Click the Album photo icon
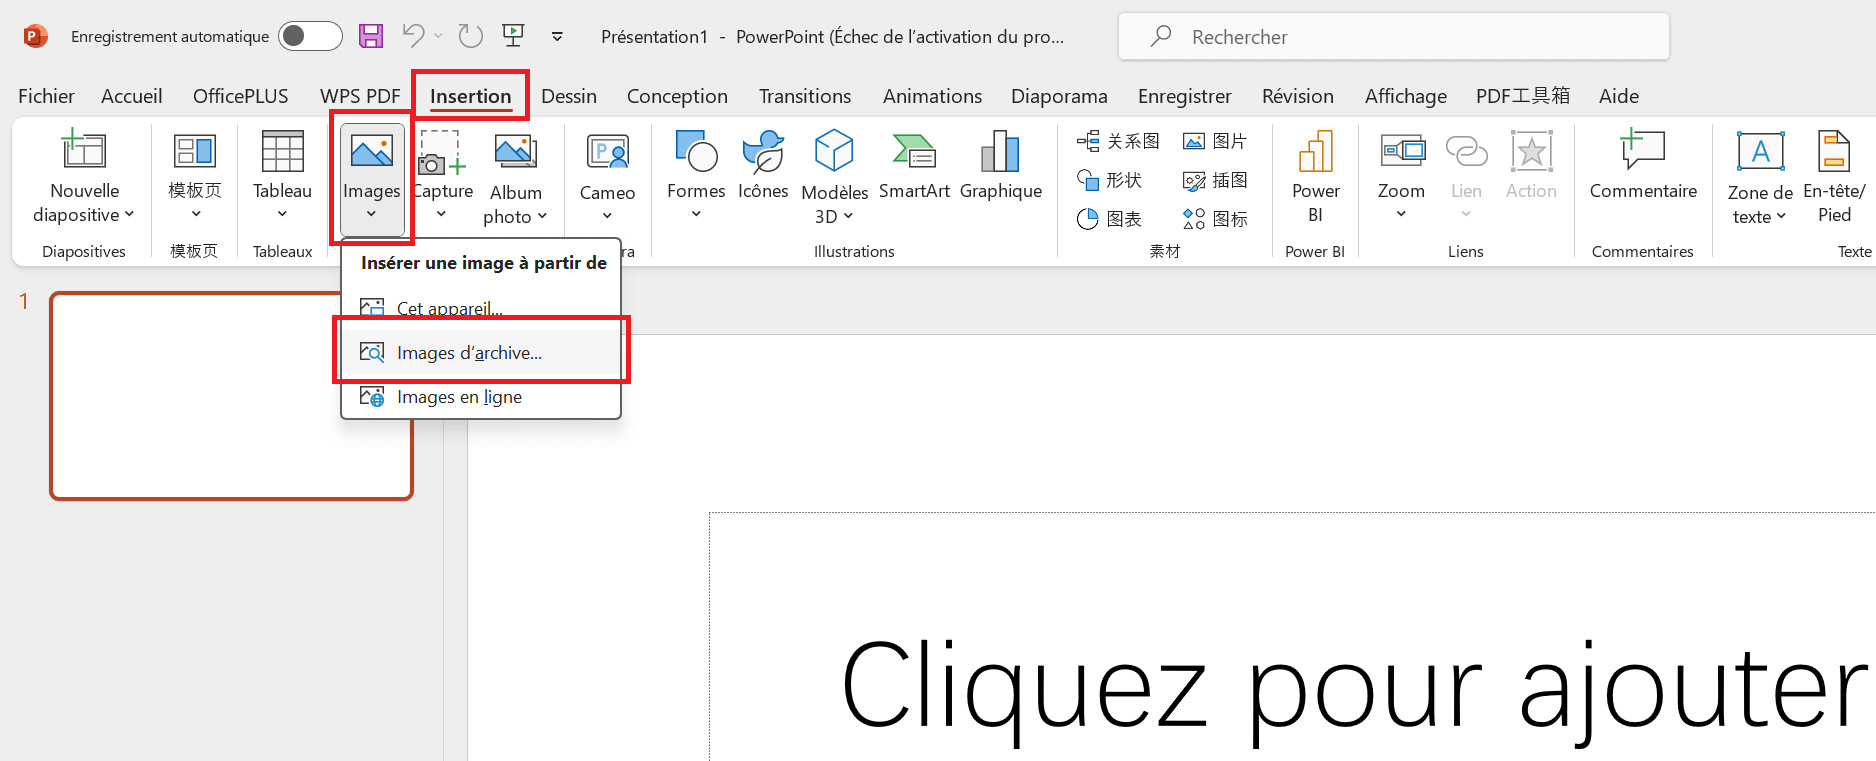This screenshot has width=1876, height=761. click(x=516, y=152)
